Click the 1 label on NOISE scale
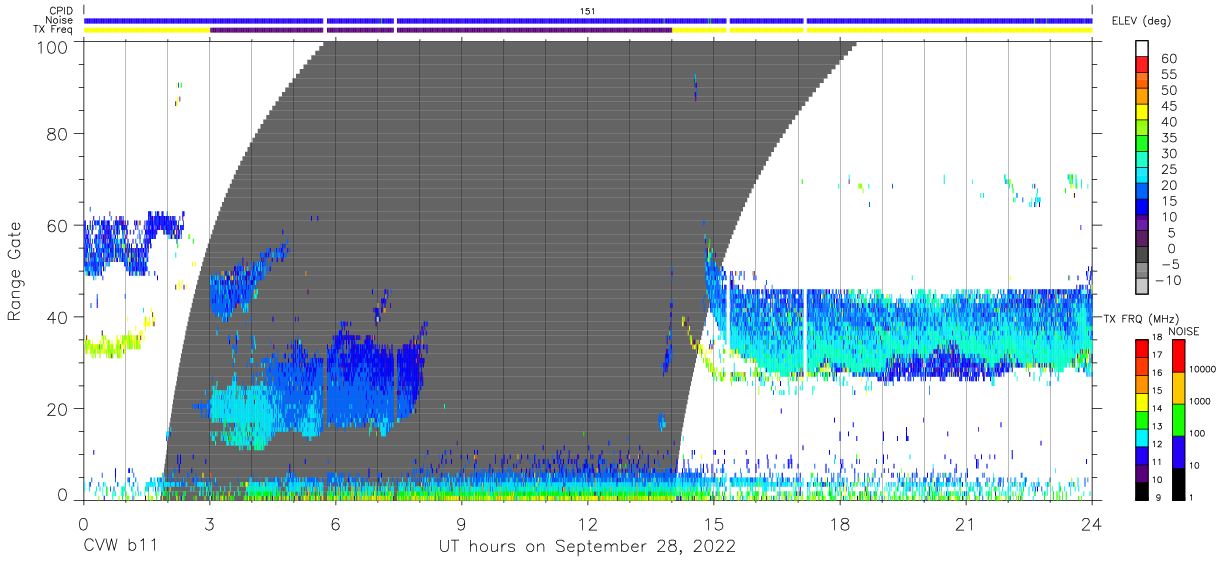 pos(1192,497)
